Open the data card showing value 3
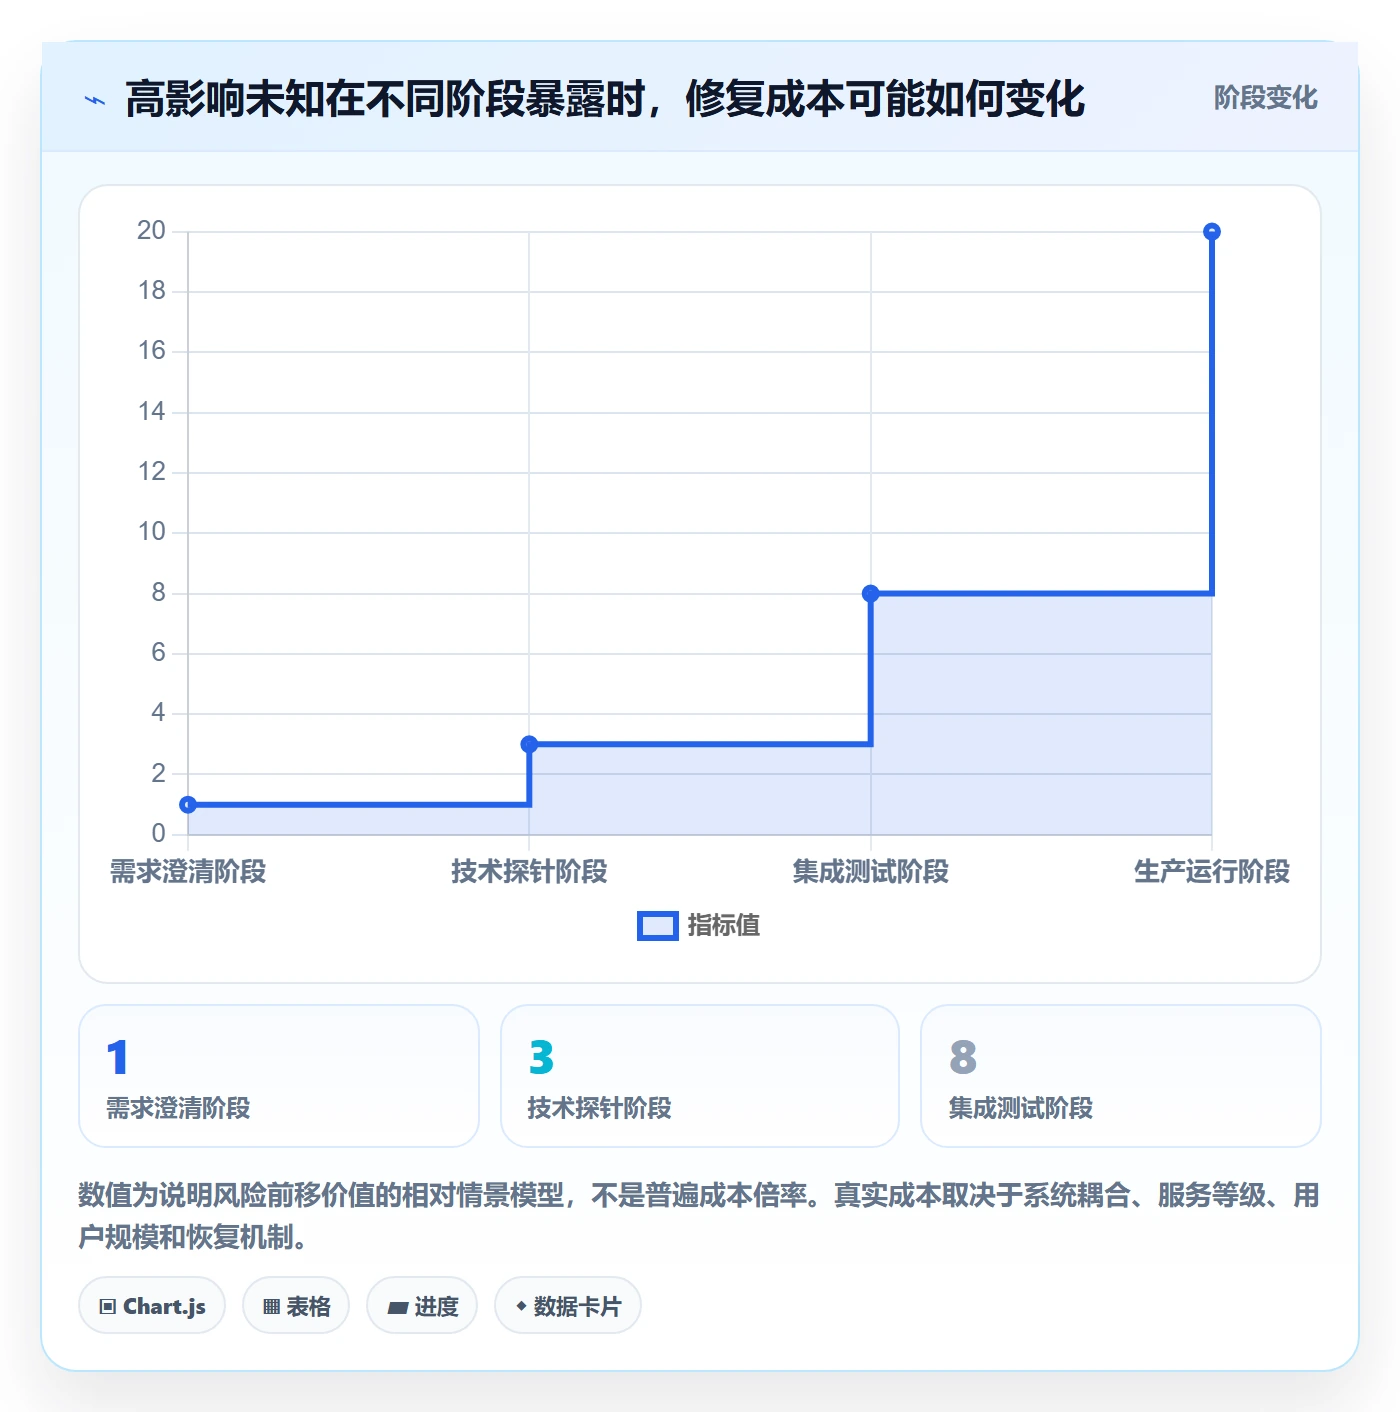The height and width of the screenshot is (1412, 1400). 700,1076
